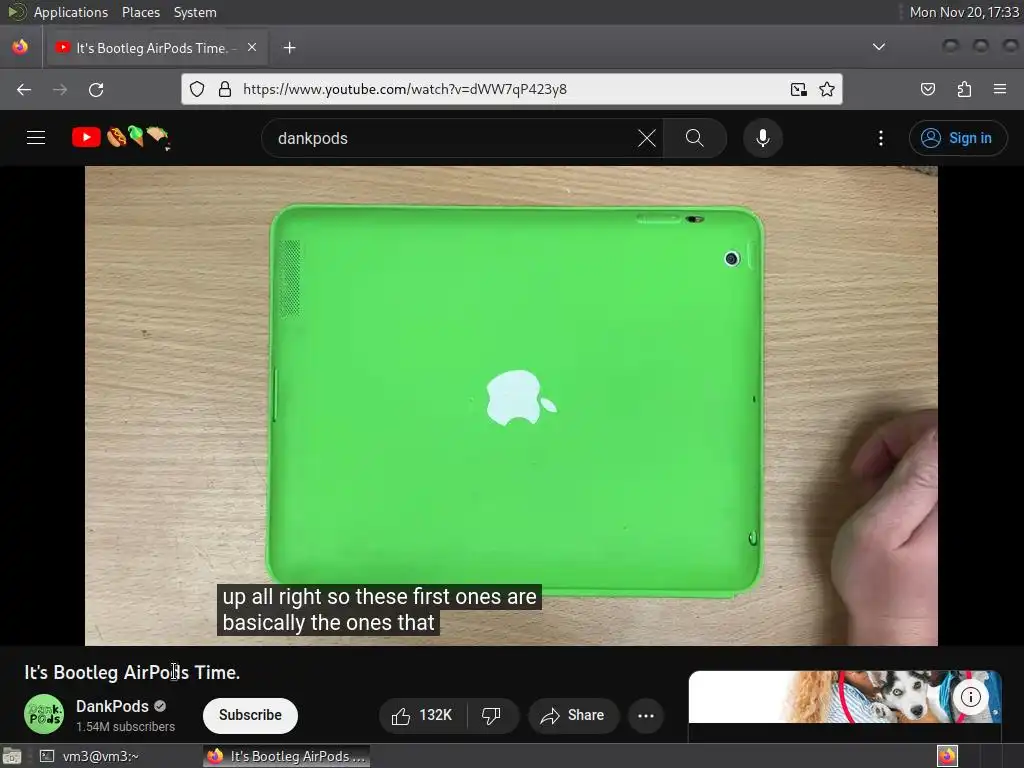This screenshot has width=1024, height=768.
Task: Open the Applications menu
Action: 71,12
